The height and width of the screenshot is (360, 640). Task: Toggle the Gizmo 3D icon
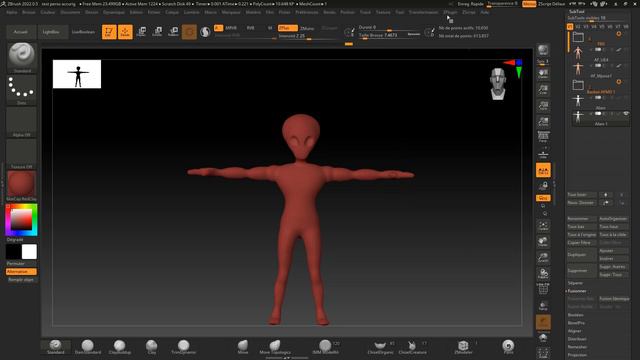tap(189, 31)
